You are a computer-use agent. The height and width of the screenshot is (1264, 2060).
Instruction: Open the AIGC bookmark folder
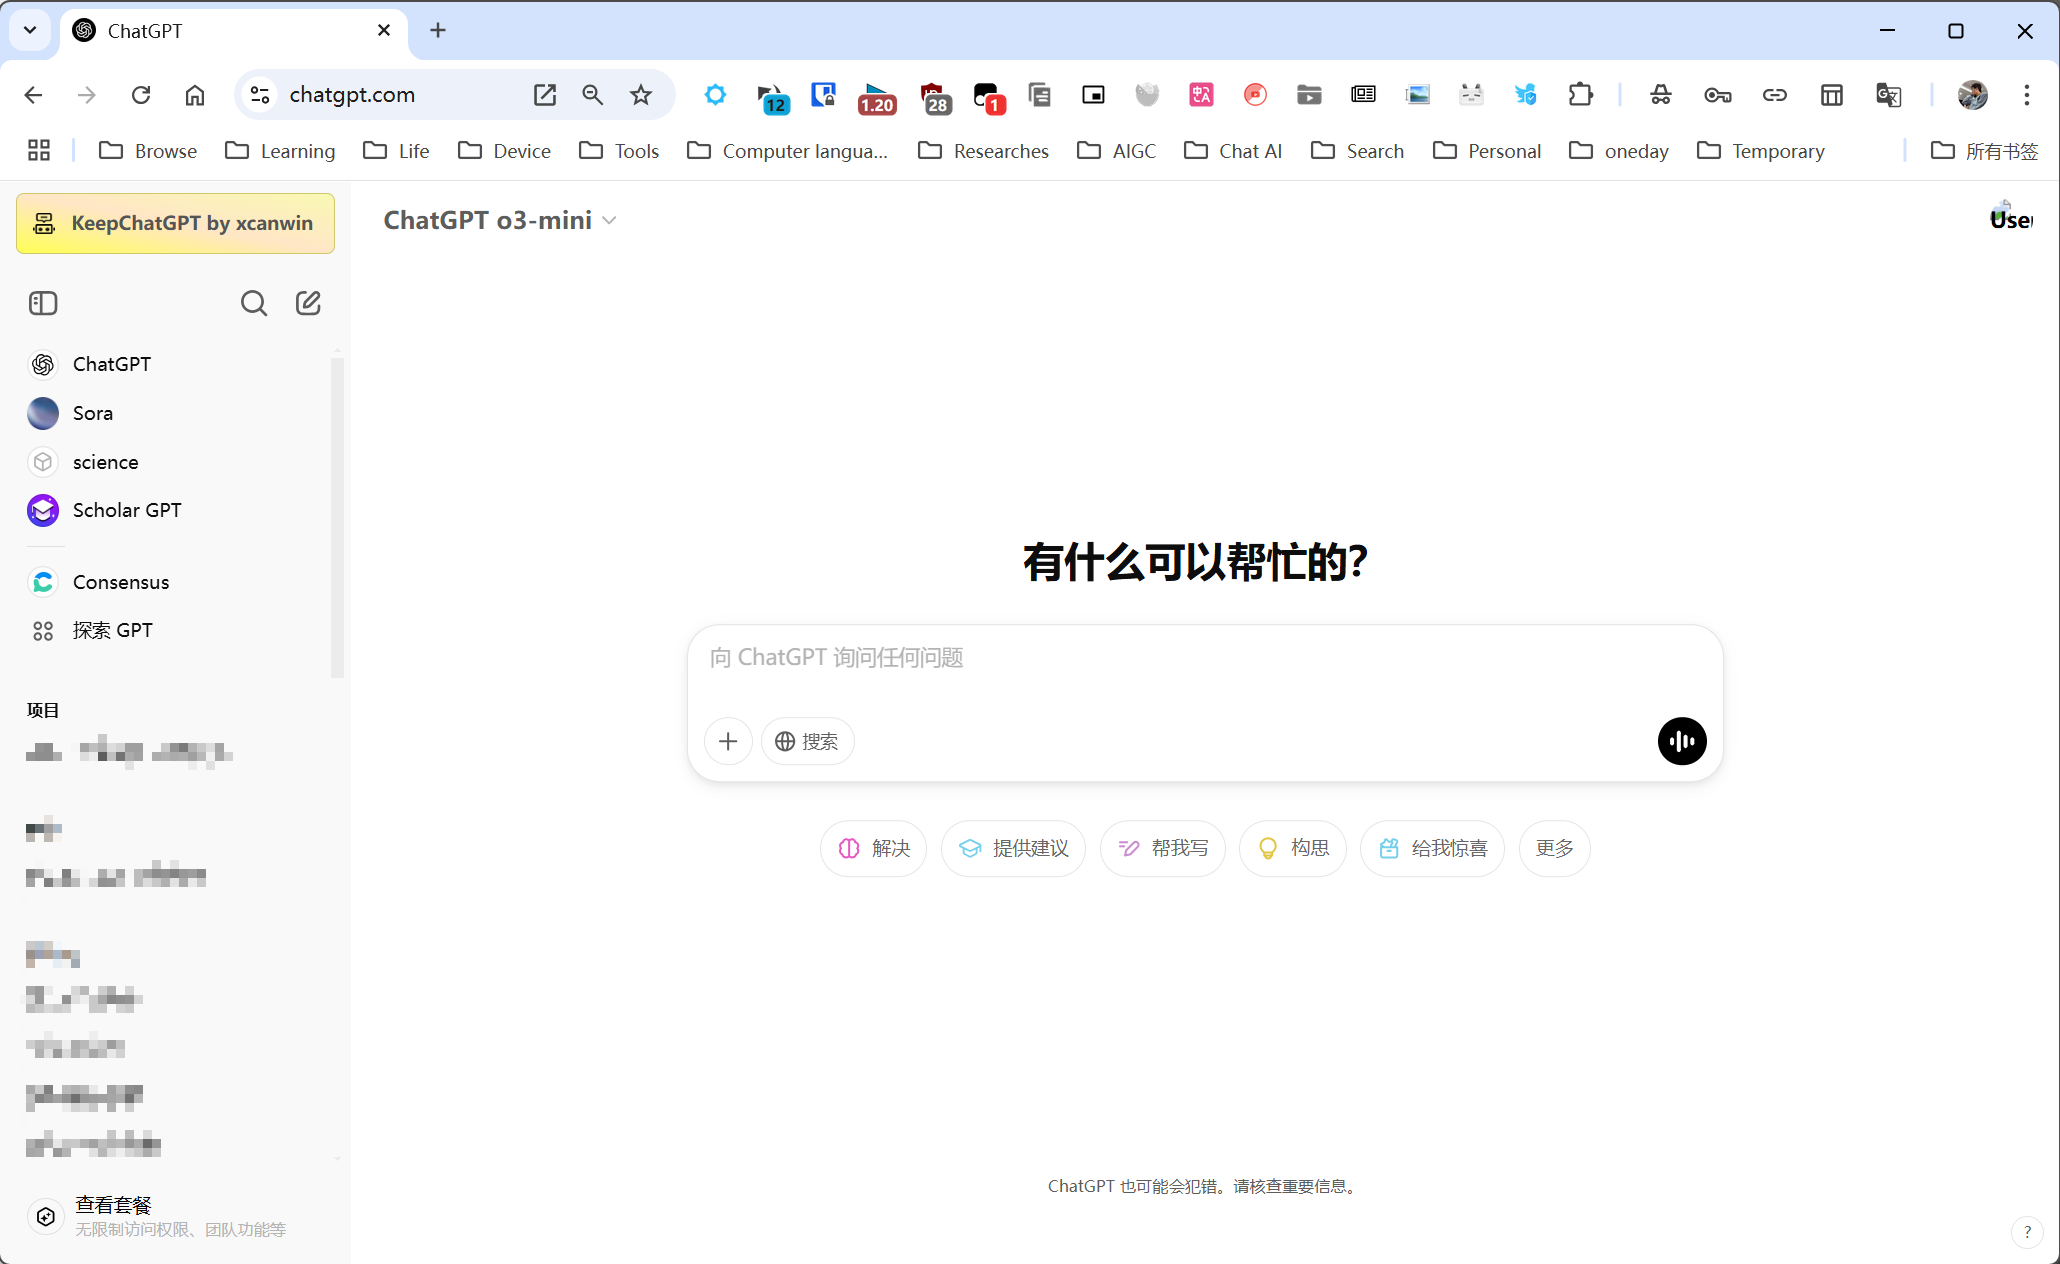[x=1116, y=151]
